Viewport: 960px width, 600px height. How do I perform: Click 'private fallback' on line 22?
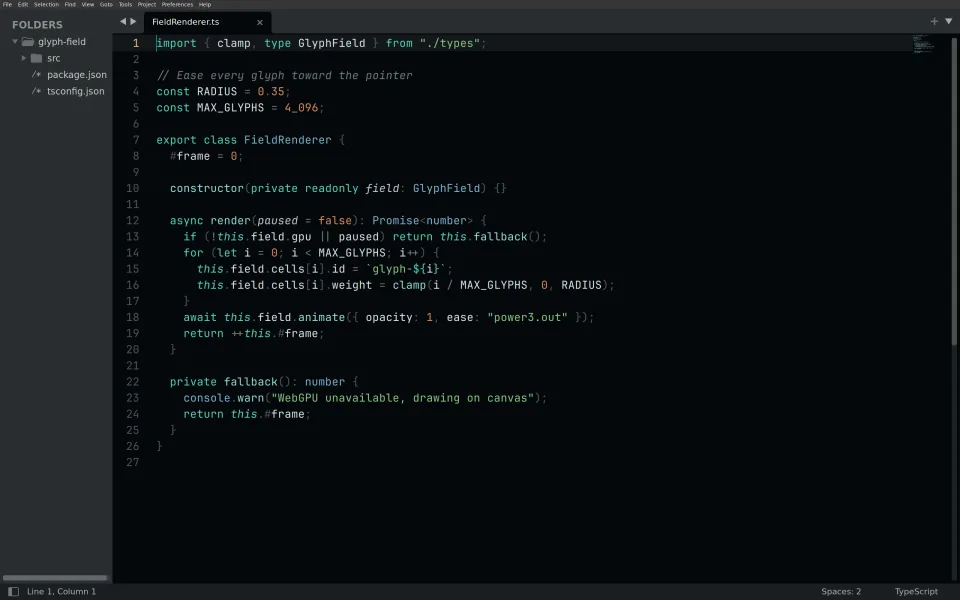[x=223, y=382]
